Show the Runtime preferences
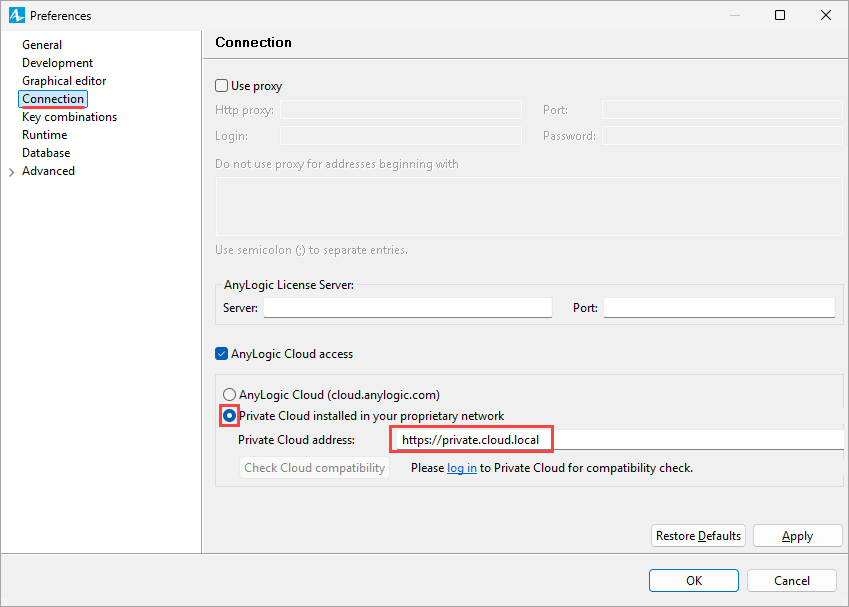The image size is (849, 607). click(x=44, y=135)
